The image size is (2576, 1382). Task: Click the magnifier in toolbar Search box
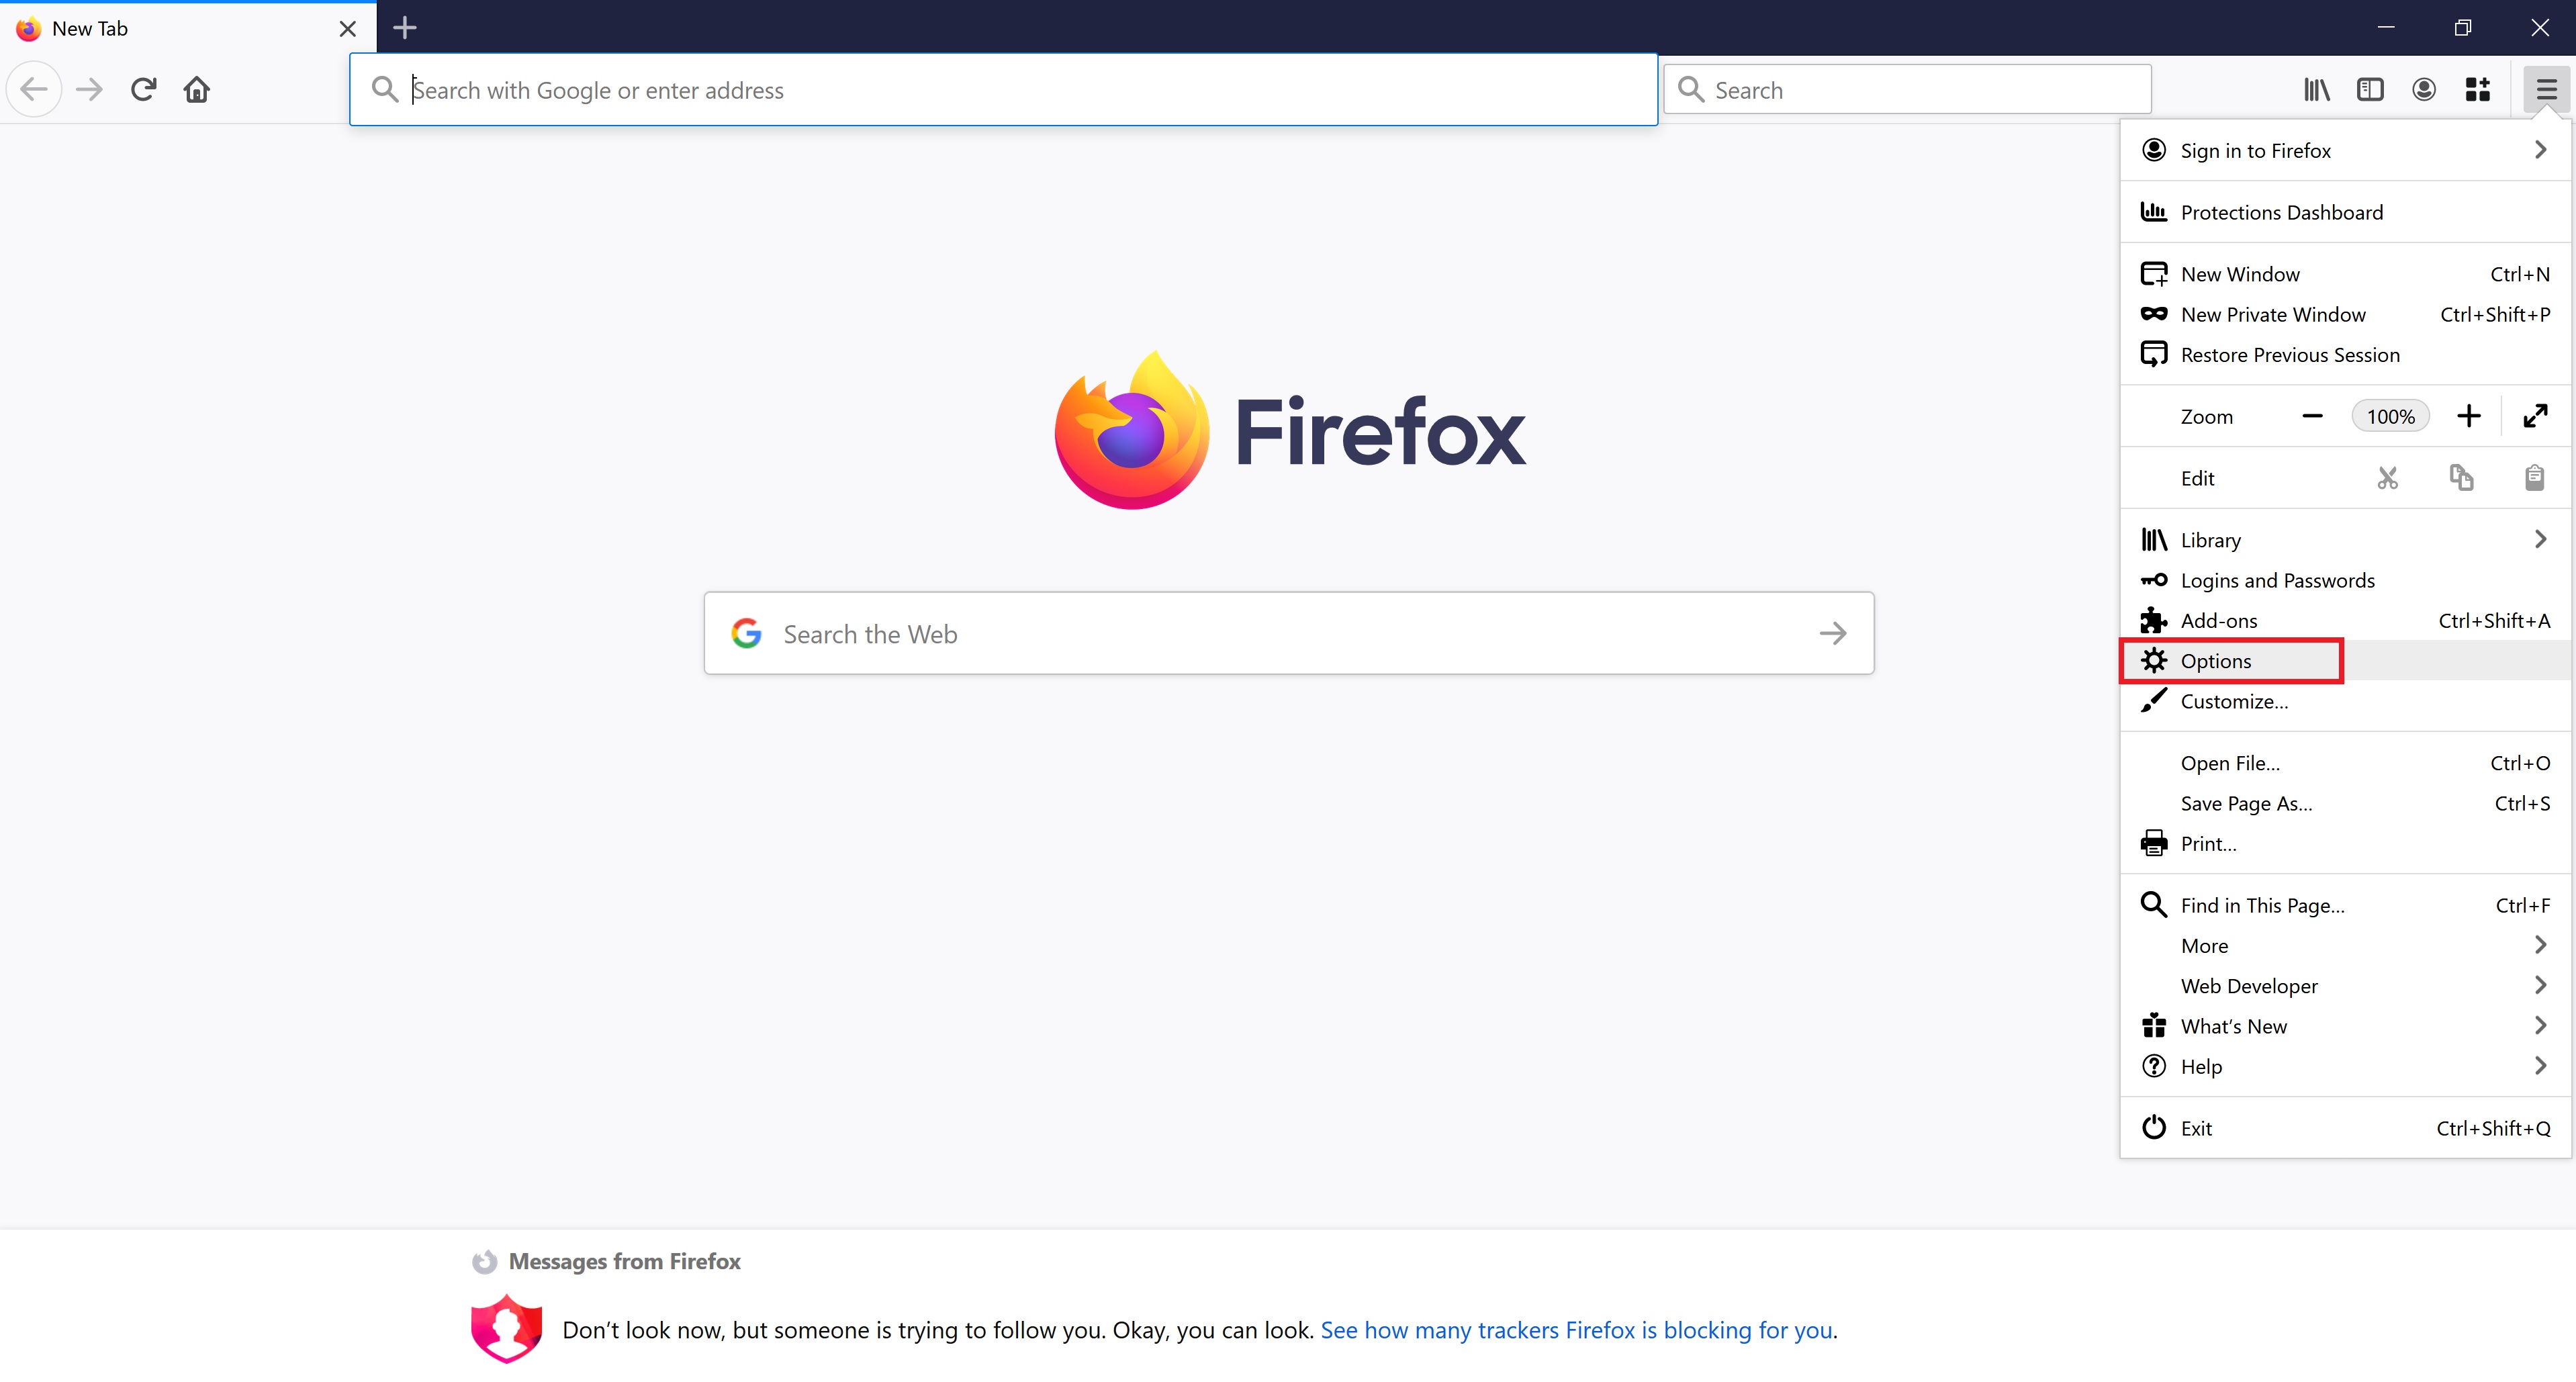[x=1691, y=90]
